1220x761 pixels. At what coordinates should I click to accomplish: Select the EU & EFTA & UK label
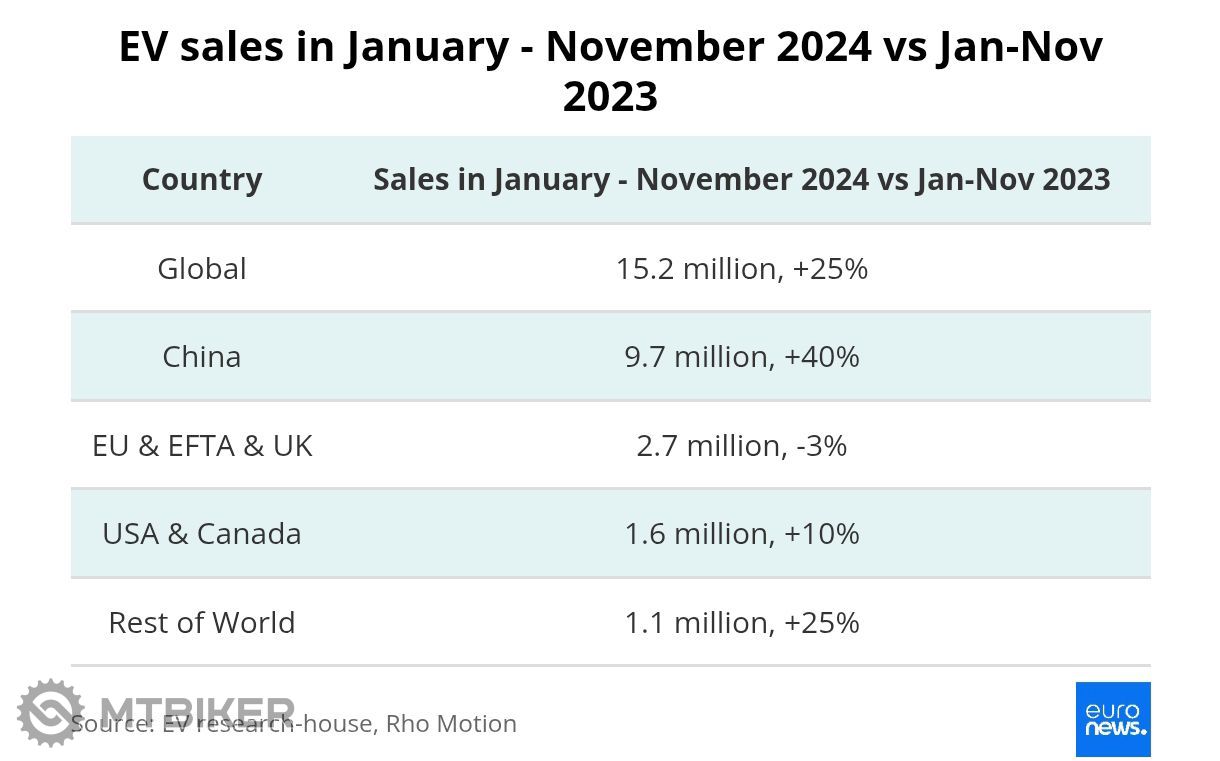coord(202,445)
